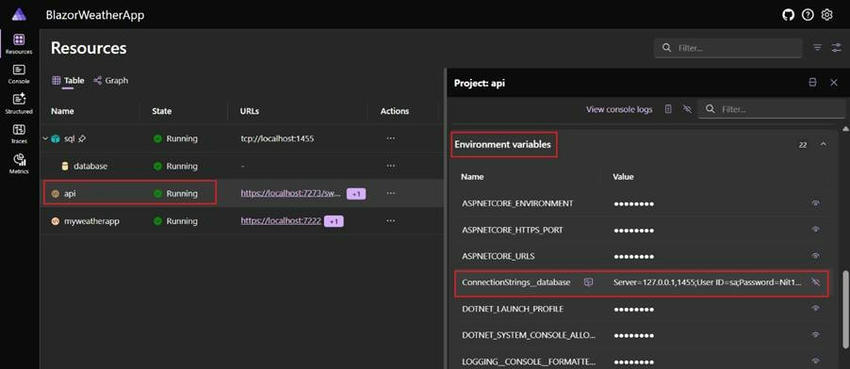The height and width of the screenshot is (369, 850).
Task: Reveal the ASPNETCORE_ENVIRONMENT value
Action: click(x=815, y=203)
